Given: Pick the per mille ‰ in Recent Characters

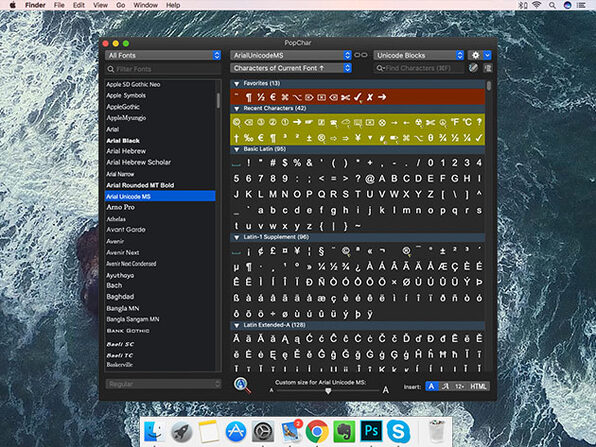Looking at the screenshot, I should tap(248, 138).
